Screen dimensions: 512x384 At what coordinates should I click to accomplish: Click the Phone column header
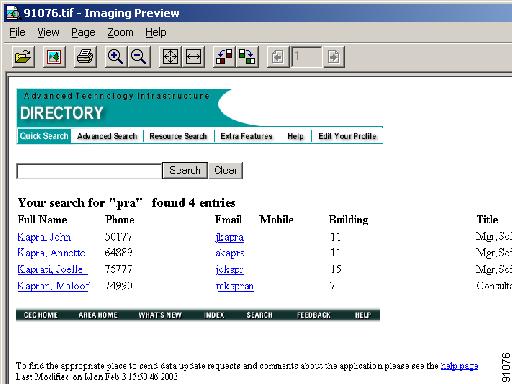[x=120, y=220]
